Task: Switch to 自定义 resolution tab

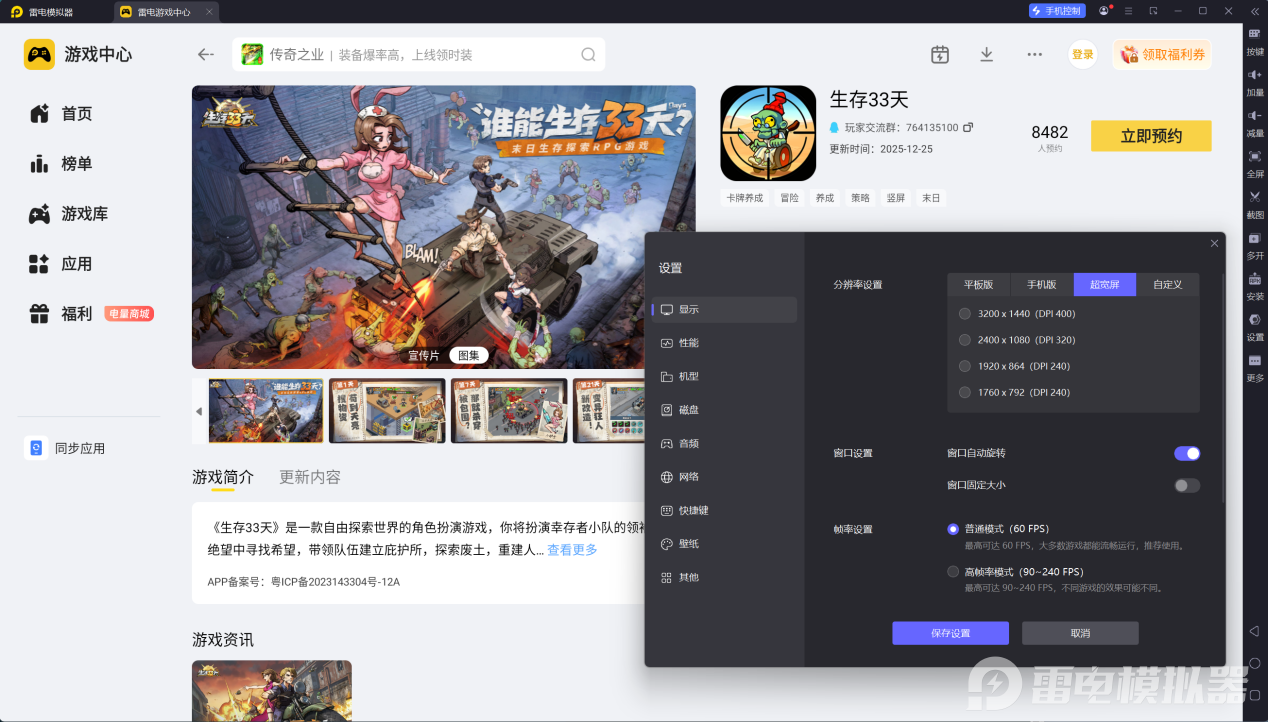Action: pos(1168,285)
